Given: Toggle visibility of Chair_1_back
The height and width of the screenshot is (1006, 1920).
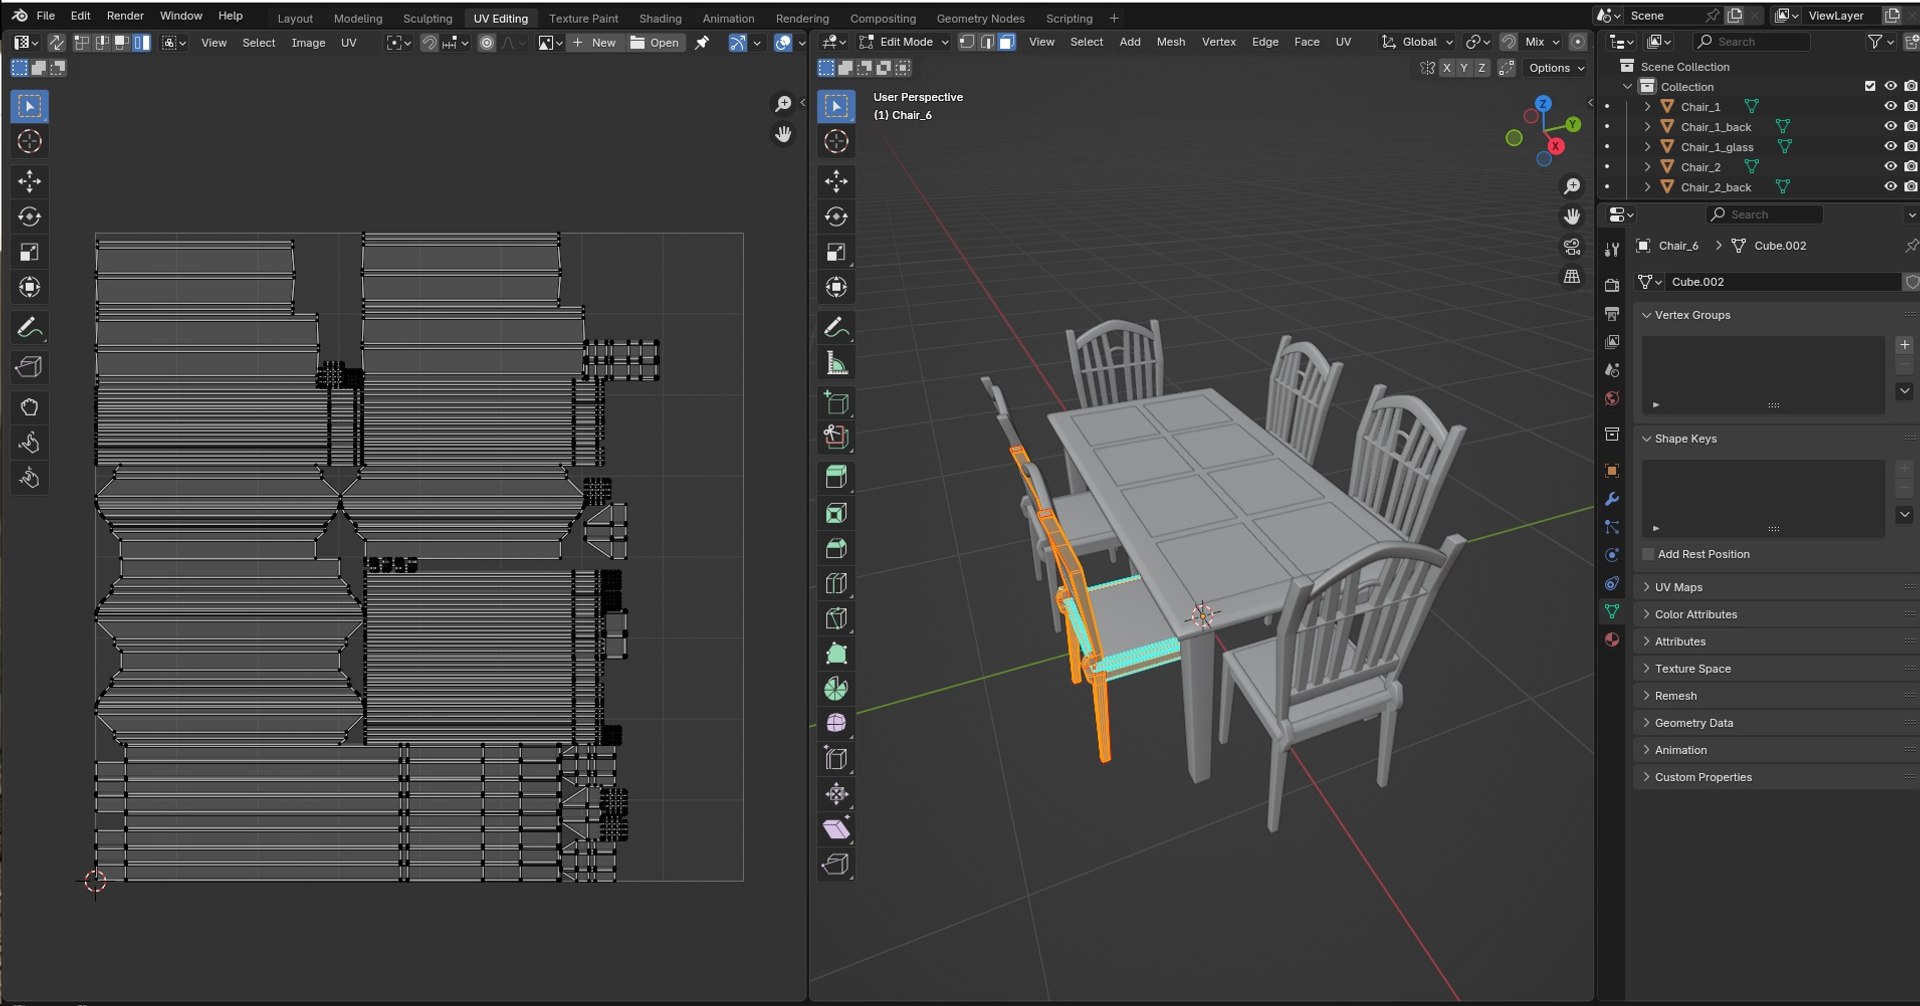Looking at the screenshot, I should (x=1890, y=126).
